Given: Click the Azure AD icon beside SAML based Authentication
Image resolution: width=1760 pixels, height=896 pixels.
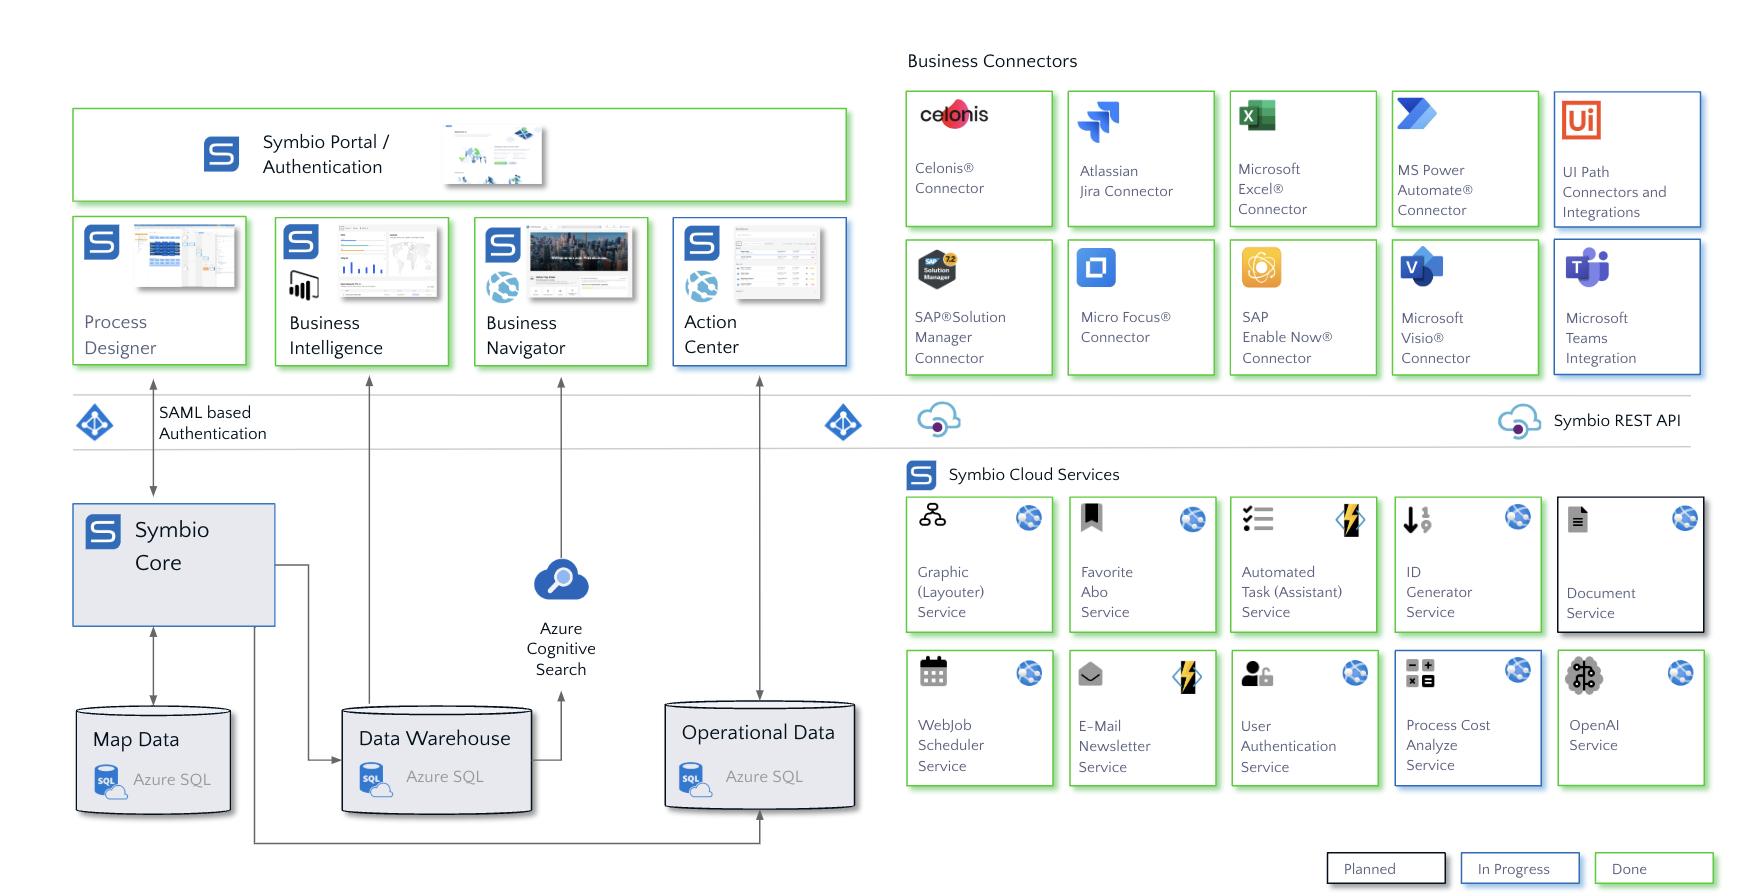Looking at the screenshot, I should pyautogui.click(x=95, y=423).
